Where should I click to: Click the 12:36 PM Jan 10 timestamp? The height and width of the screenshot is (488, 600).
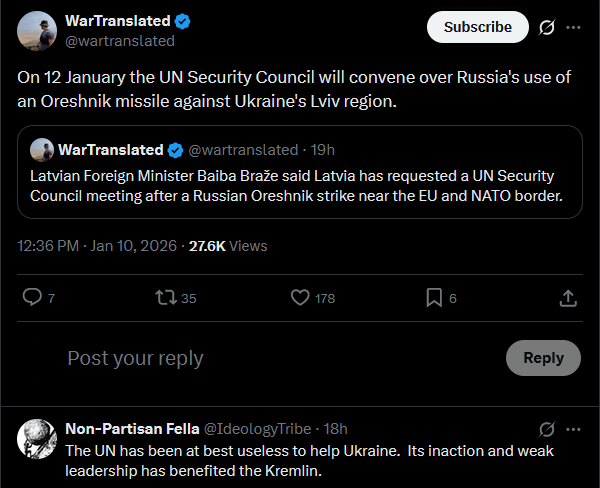pos(98,245)
